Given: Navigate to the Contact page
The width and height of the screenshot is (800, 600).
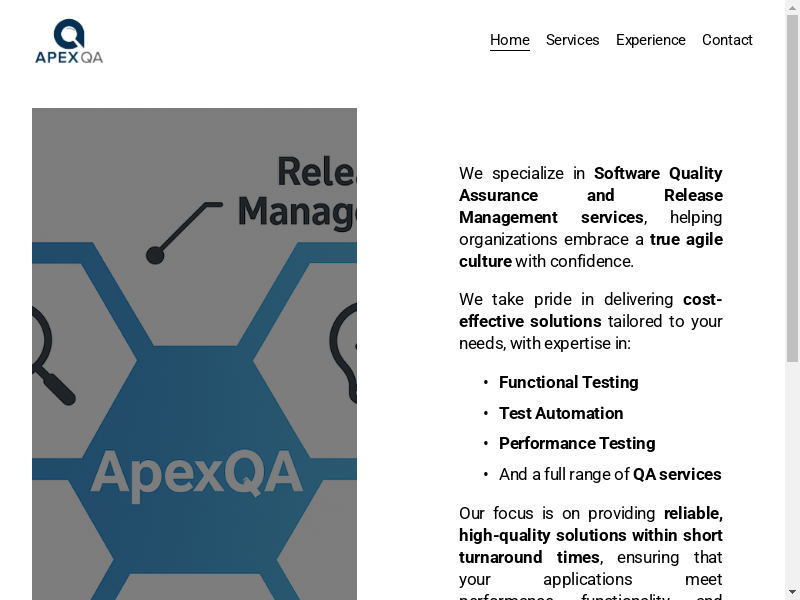Looking at the screenshot, I should pos(727,40).
